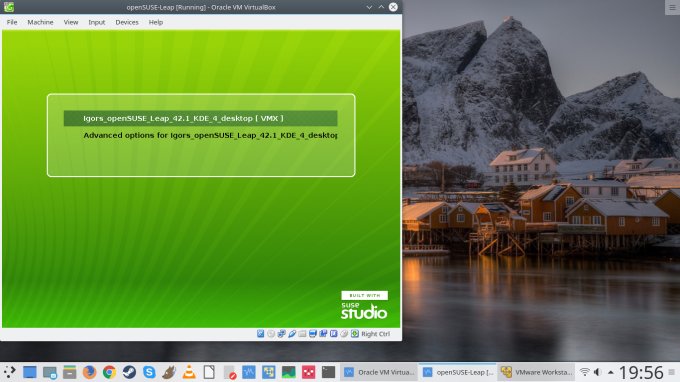Image resolution: width=680 pixels, height=382 pixels.
Task: Launch LibreOffice blank document icon
Action: coord(209,372)
